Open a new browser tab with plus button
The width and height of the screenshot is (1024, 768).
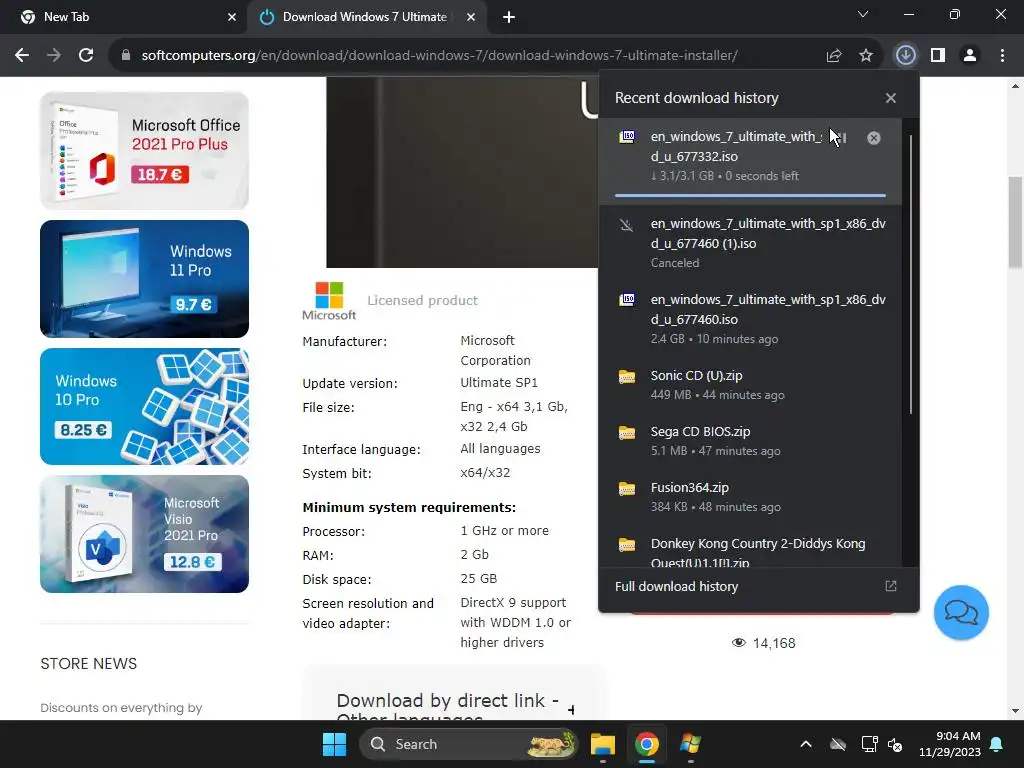click(x=509, y=17)
